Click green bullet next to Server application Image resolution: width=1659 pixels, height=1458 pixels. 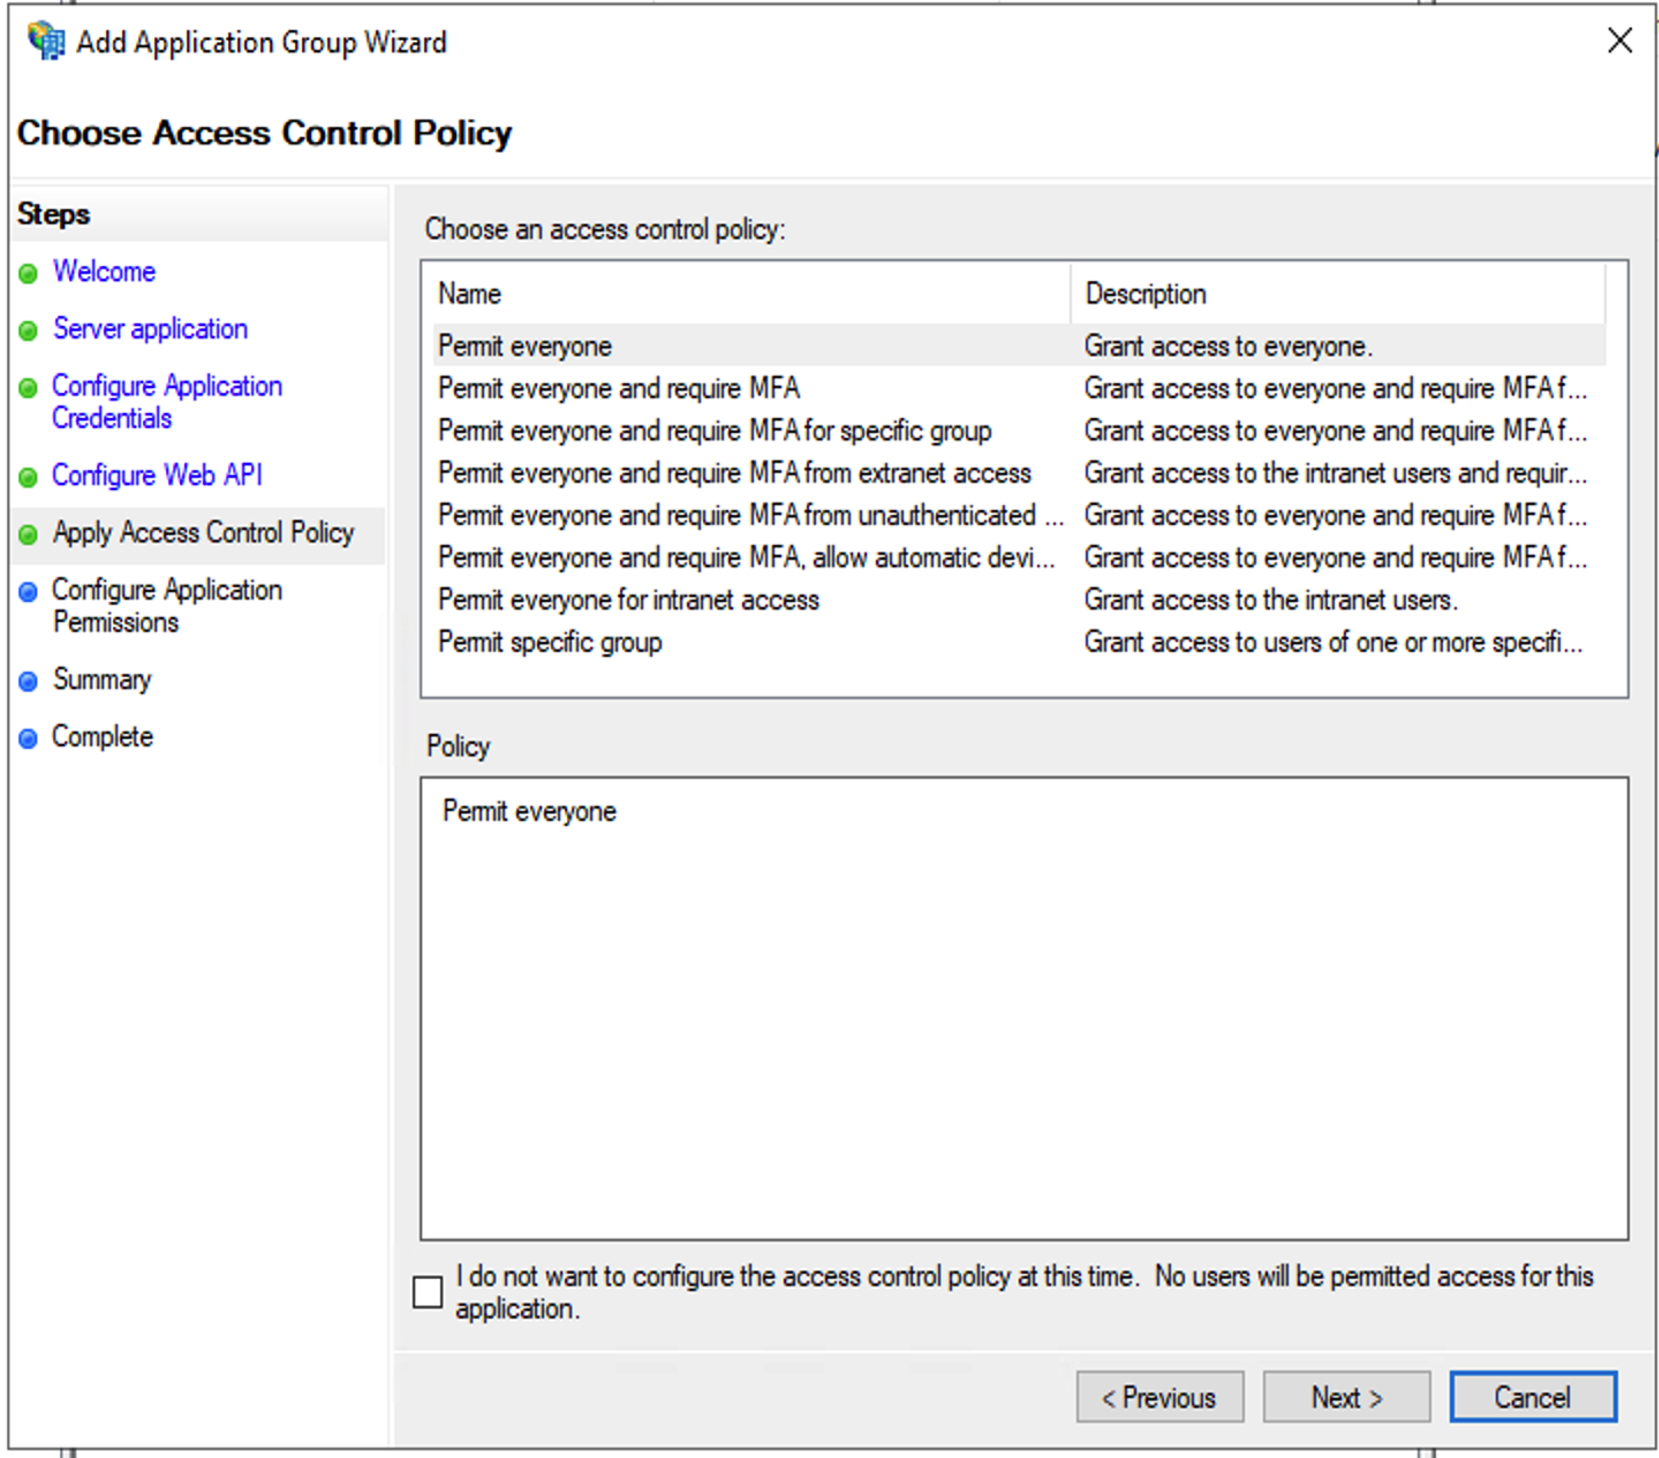(28, 330)
